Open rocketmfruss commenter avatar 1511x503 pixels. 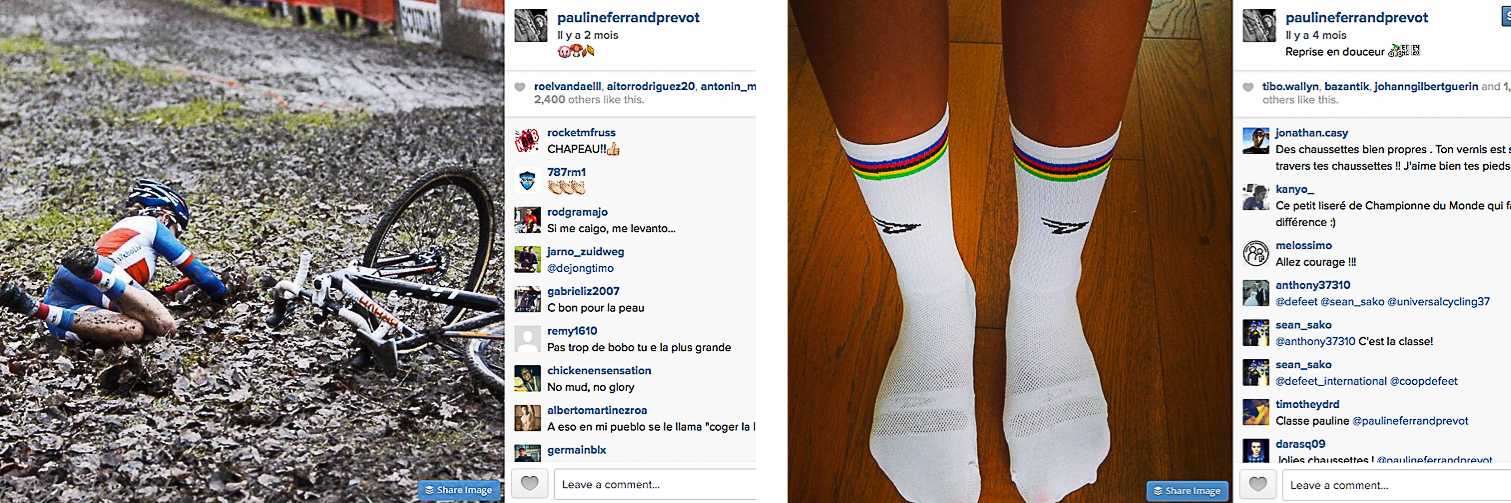coord(527,141)
